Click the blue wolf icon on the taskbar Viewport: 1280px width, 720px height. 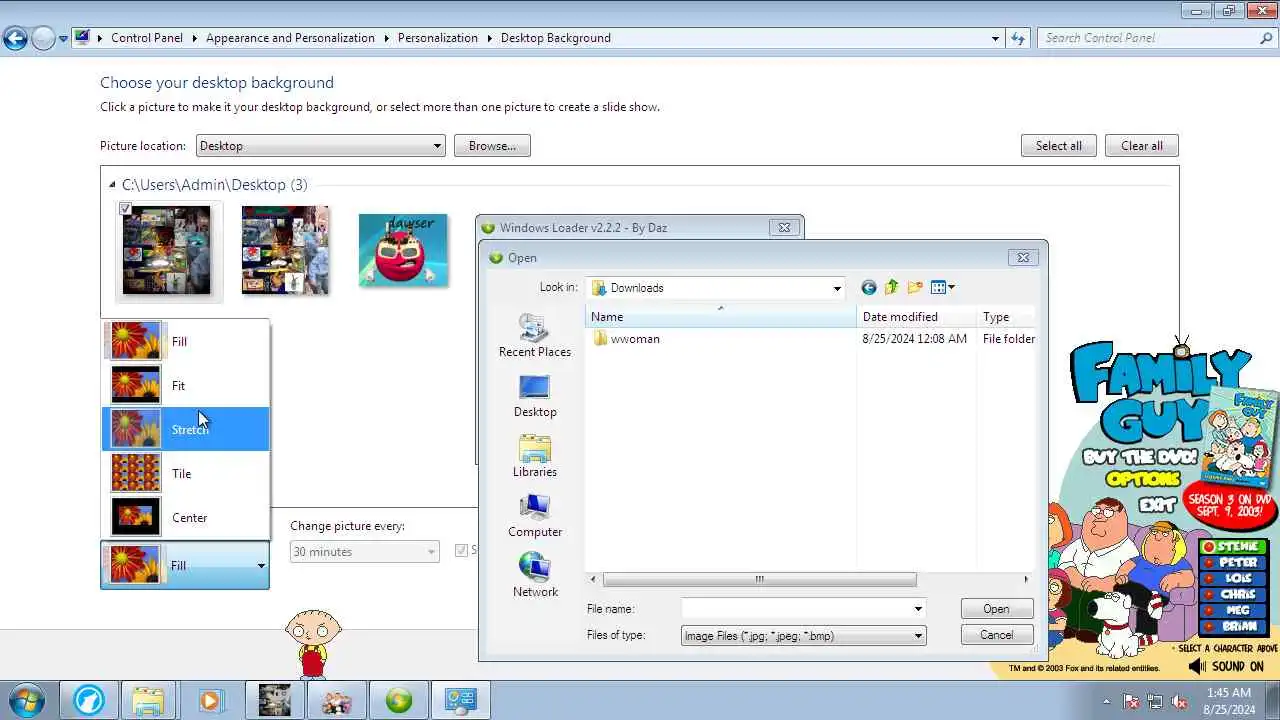coord(88,701)
